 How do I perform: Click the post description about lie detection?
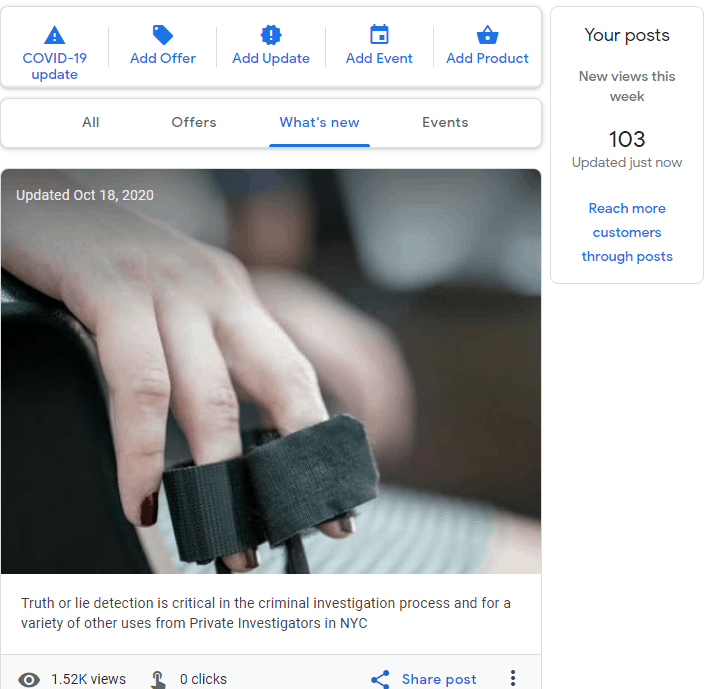pyautogui.click(x=266, y=613)
